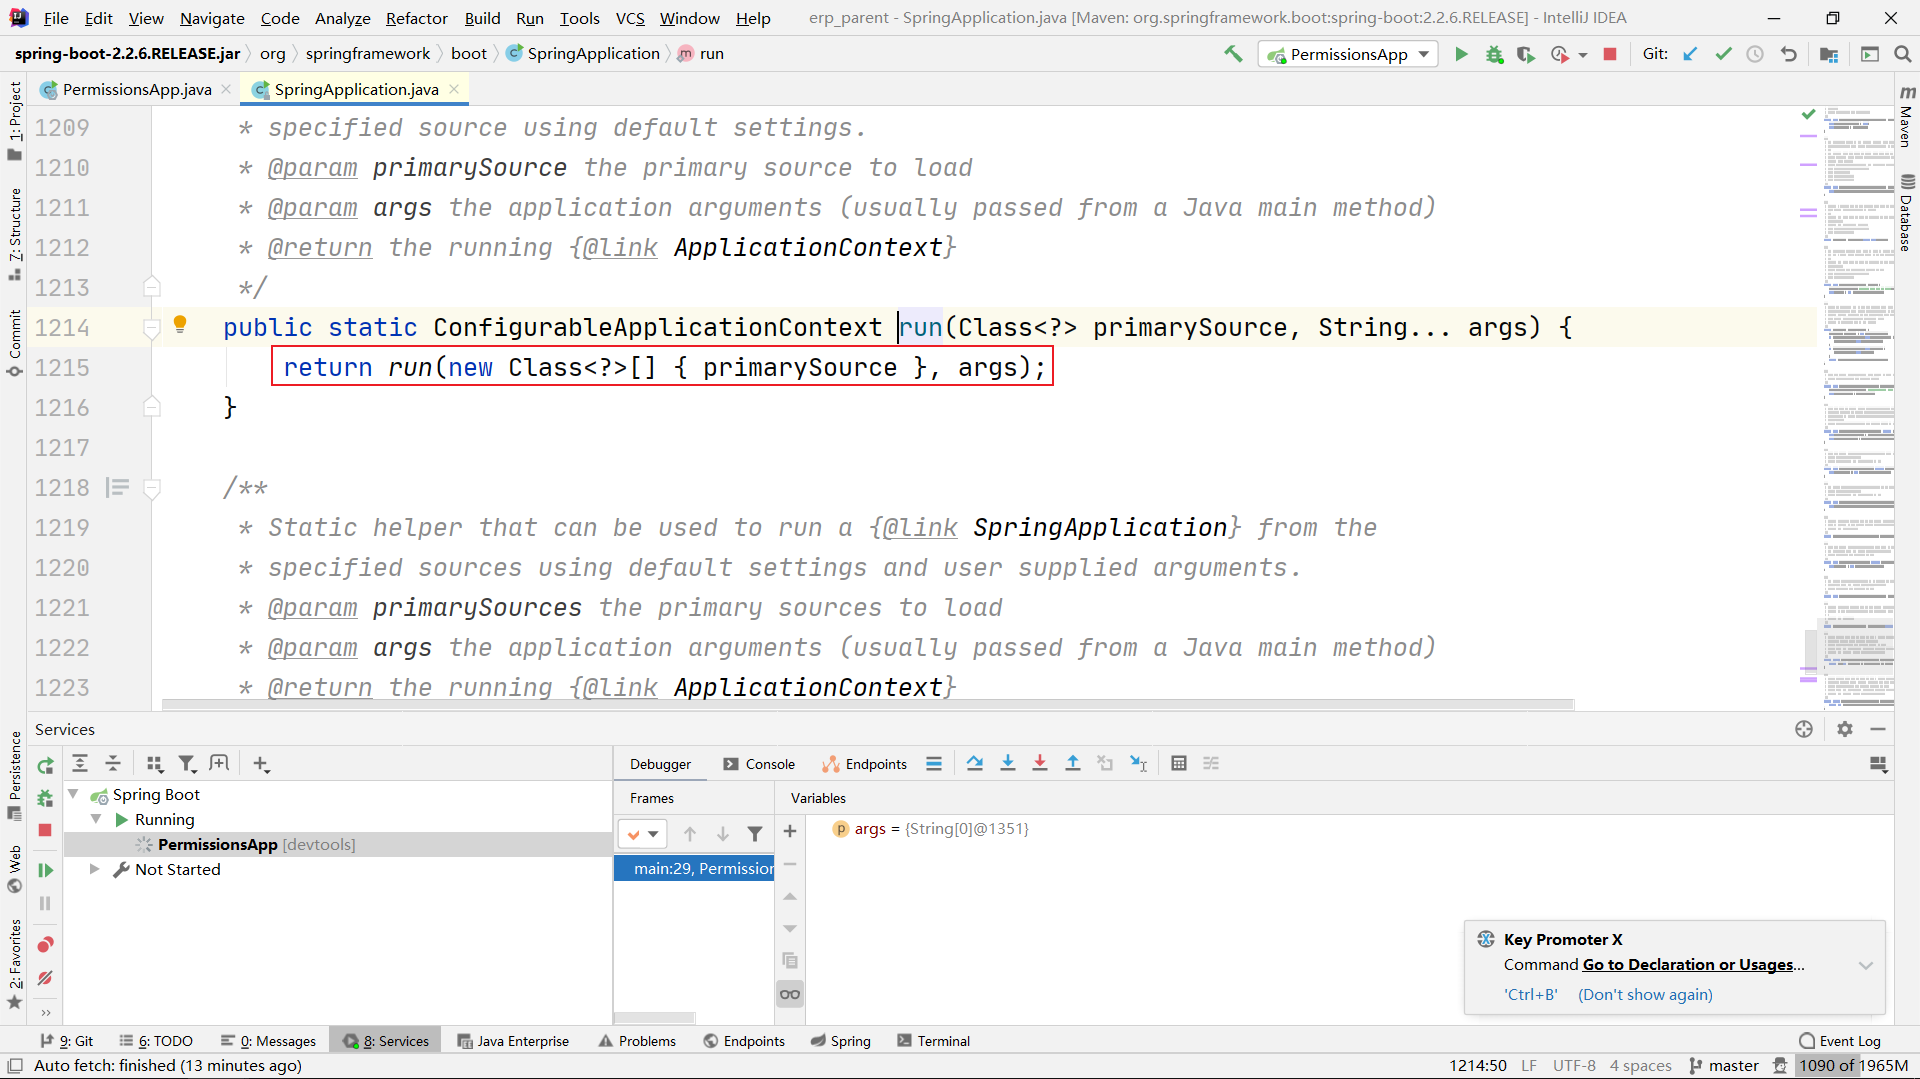Click Add Service plus button

pyautogui.click(x=261, y=764)
